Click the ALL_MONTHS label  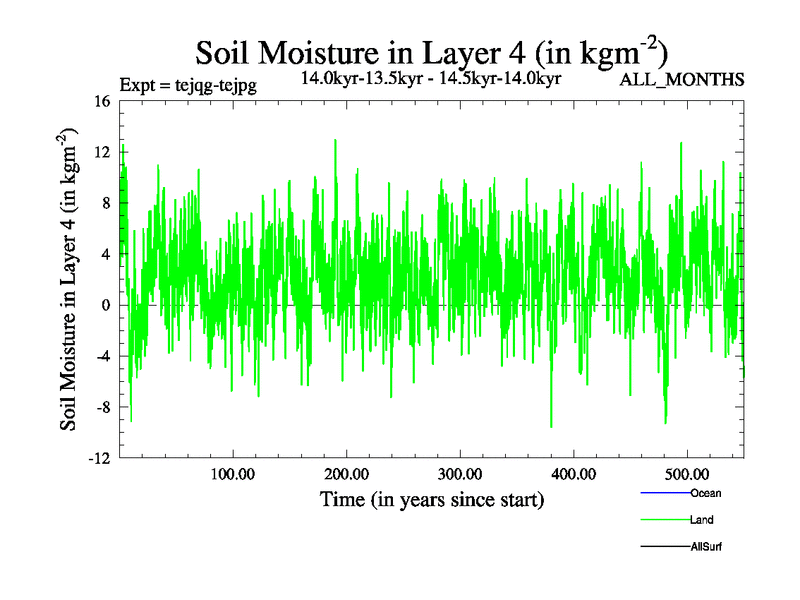(x=682, y=80)
